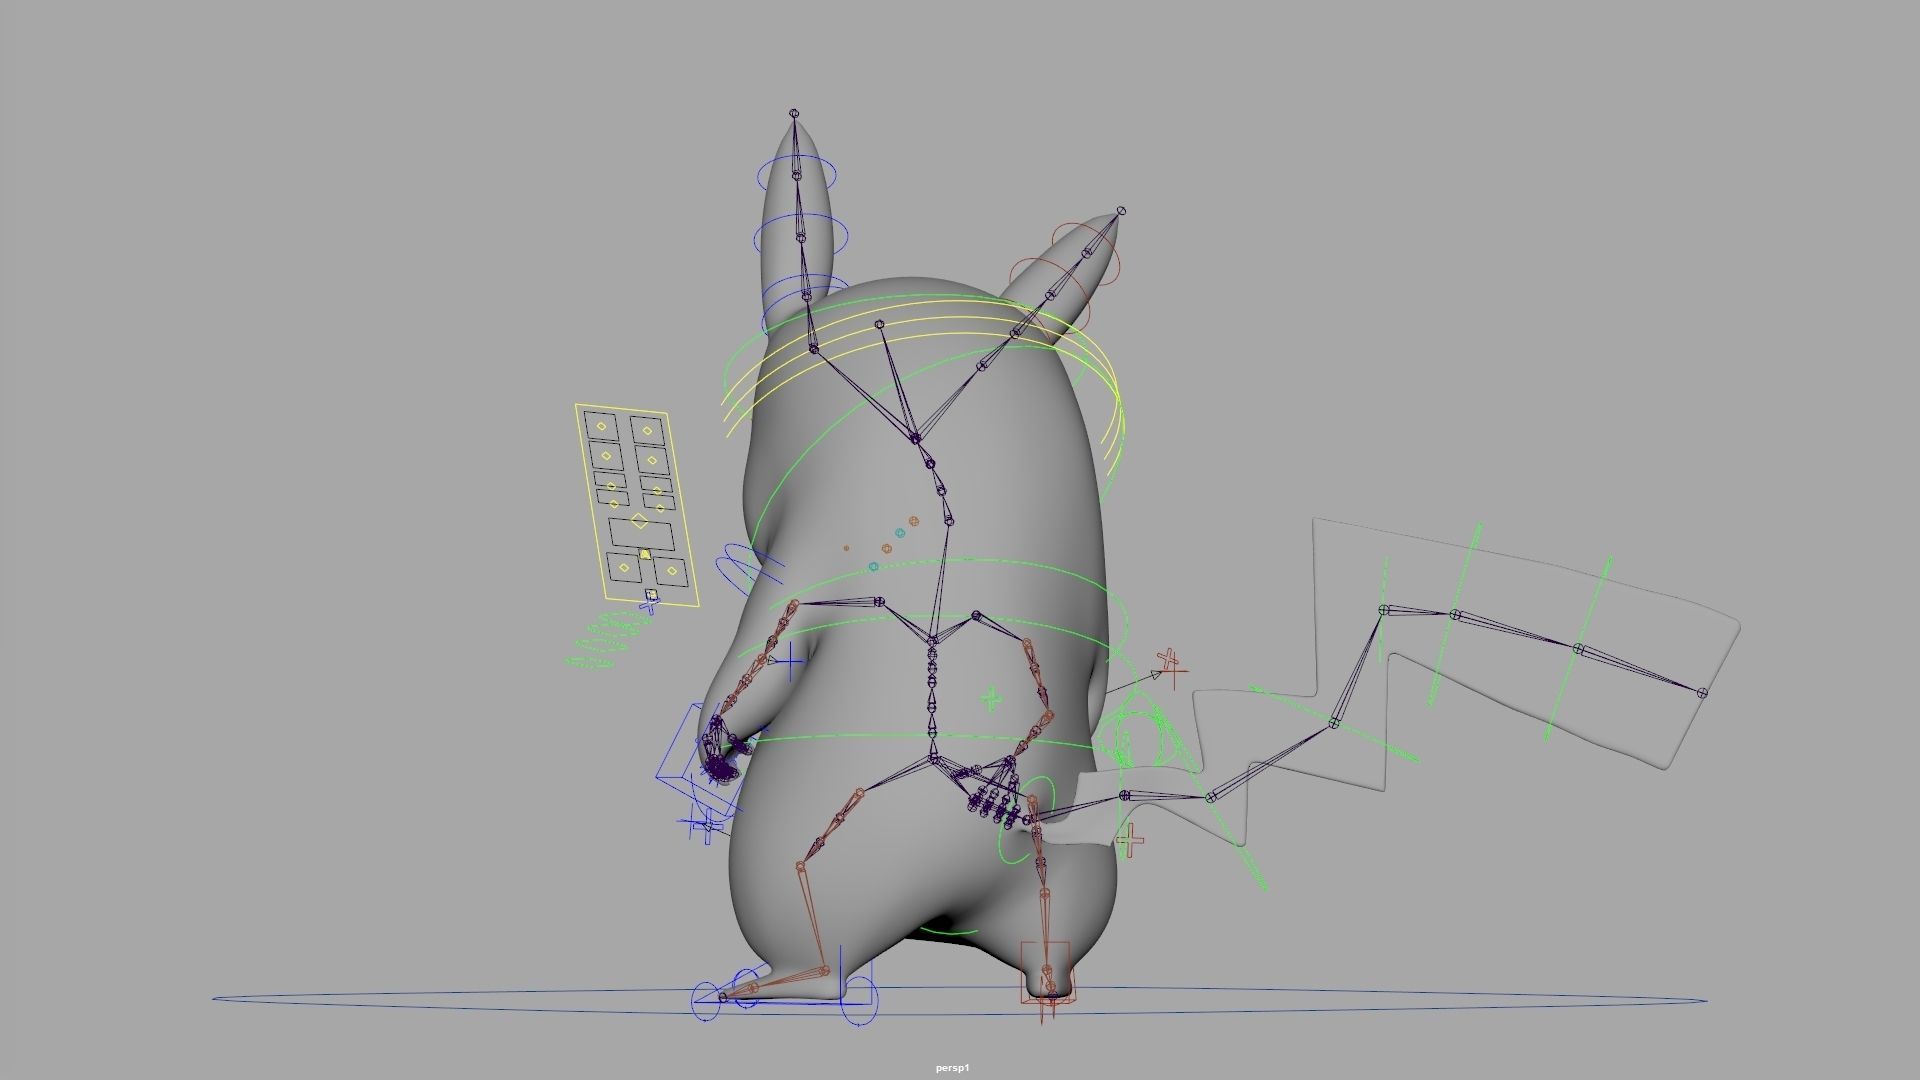Select the large blue ground circle root control

959,999
